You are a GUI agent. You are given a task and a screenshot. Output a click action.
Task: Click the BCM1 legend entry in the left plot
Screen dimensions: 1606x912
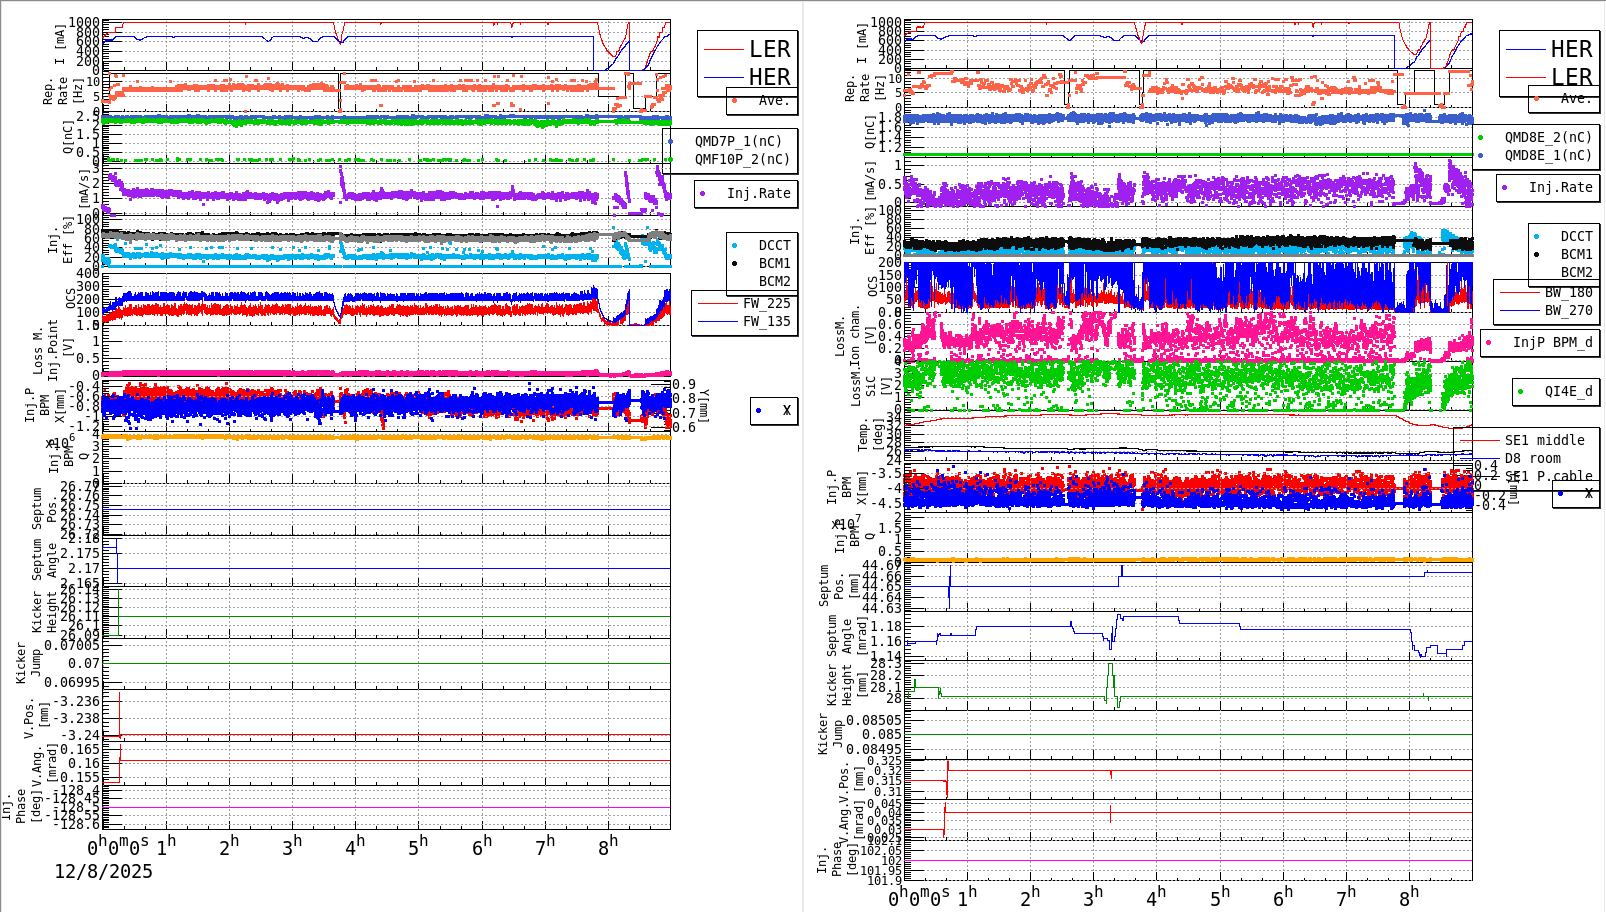pos(774,263)
